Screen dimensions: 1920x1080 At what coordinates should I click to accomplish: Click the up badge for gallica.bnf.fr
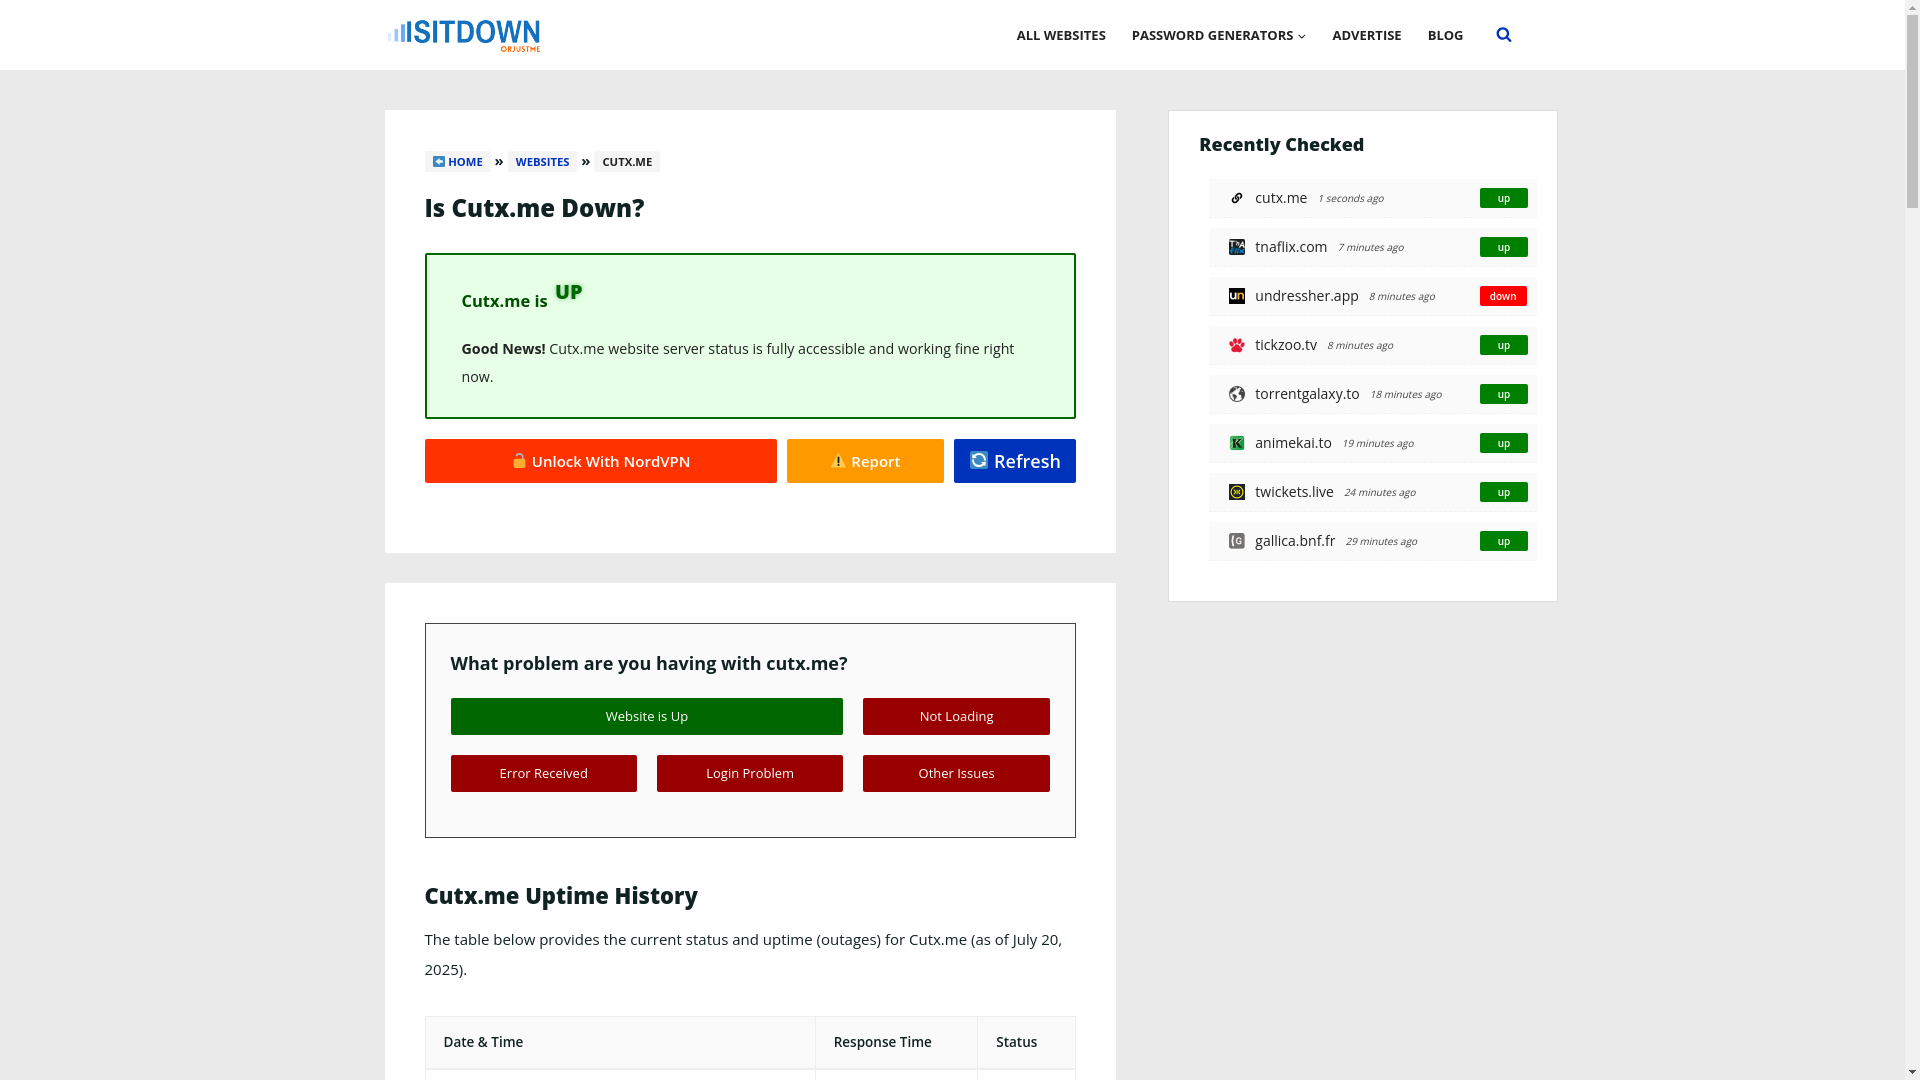tap(1503, 541)
